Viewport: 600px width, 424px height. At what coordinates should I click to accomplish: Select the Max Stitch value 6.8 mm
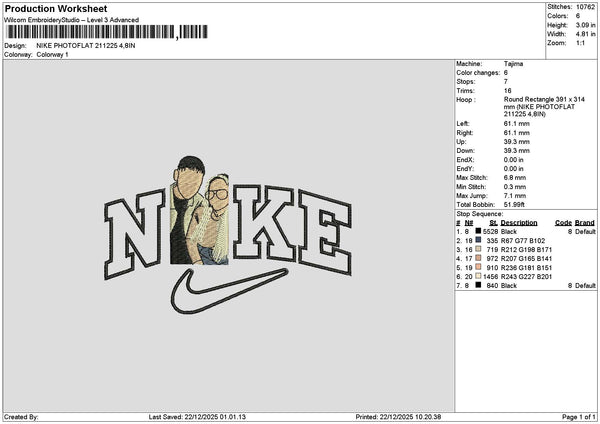[x=515, y=178]
